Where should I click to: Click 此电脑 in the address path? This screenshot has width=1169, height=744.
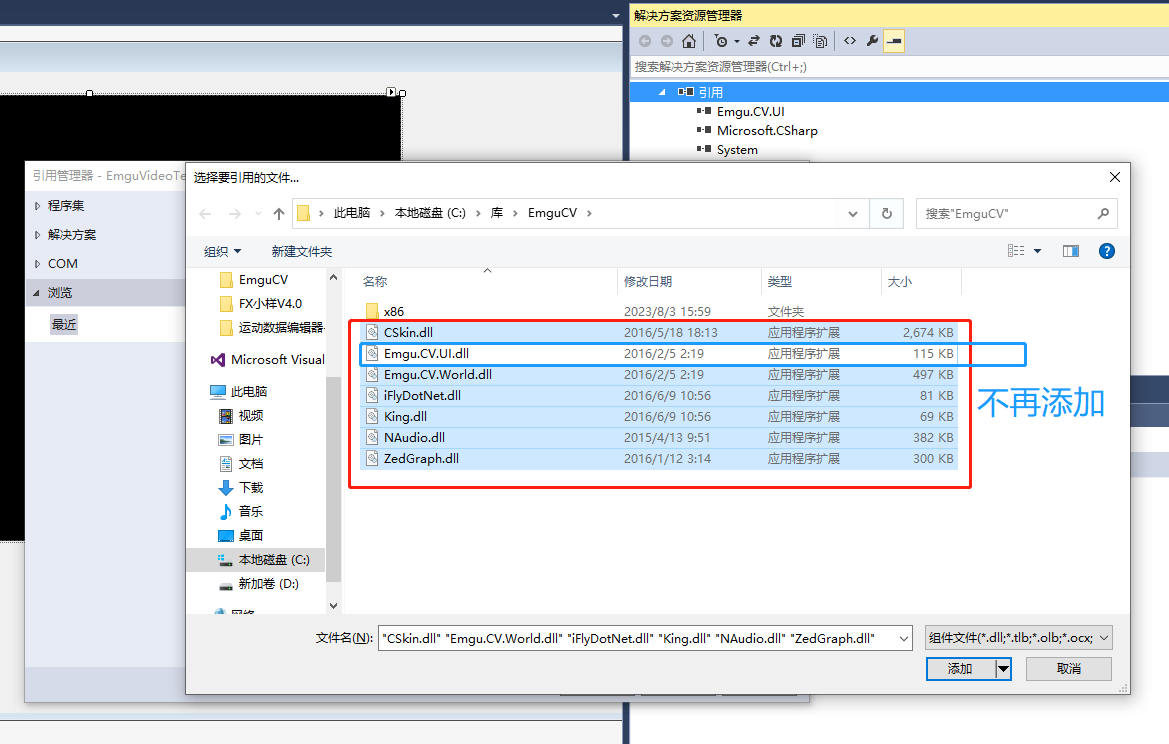(352, 213)
